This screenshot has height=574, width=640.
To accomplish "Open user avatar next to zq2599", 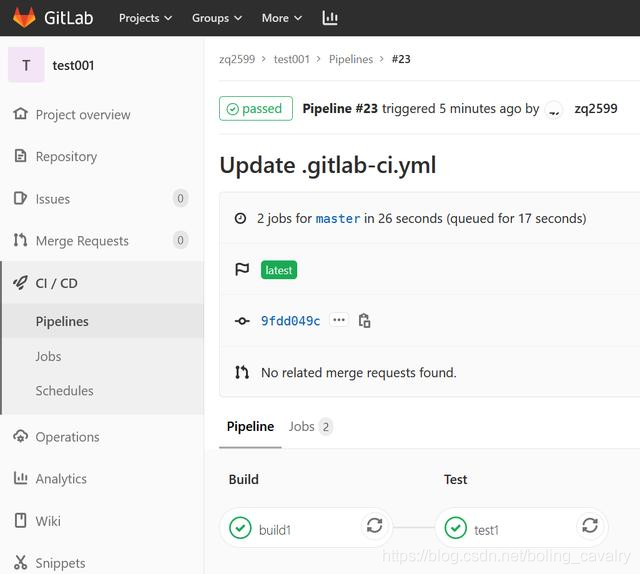I will click(x=554, y=109).
